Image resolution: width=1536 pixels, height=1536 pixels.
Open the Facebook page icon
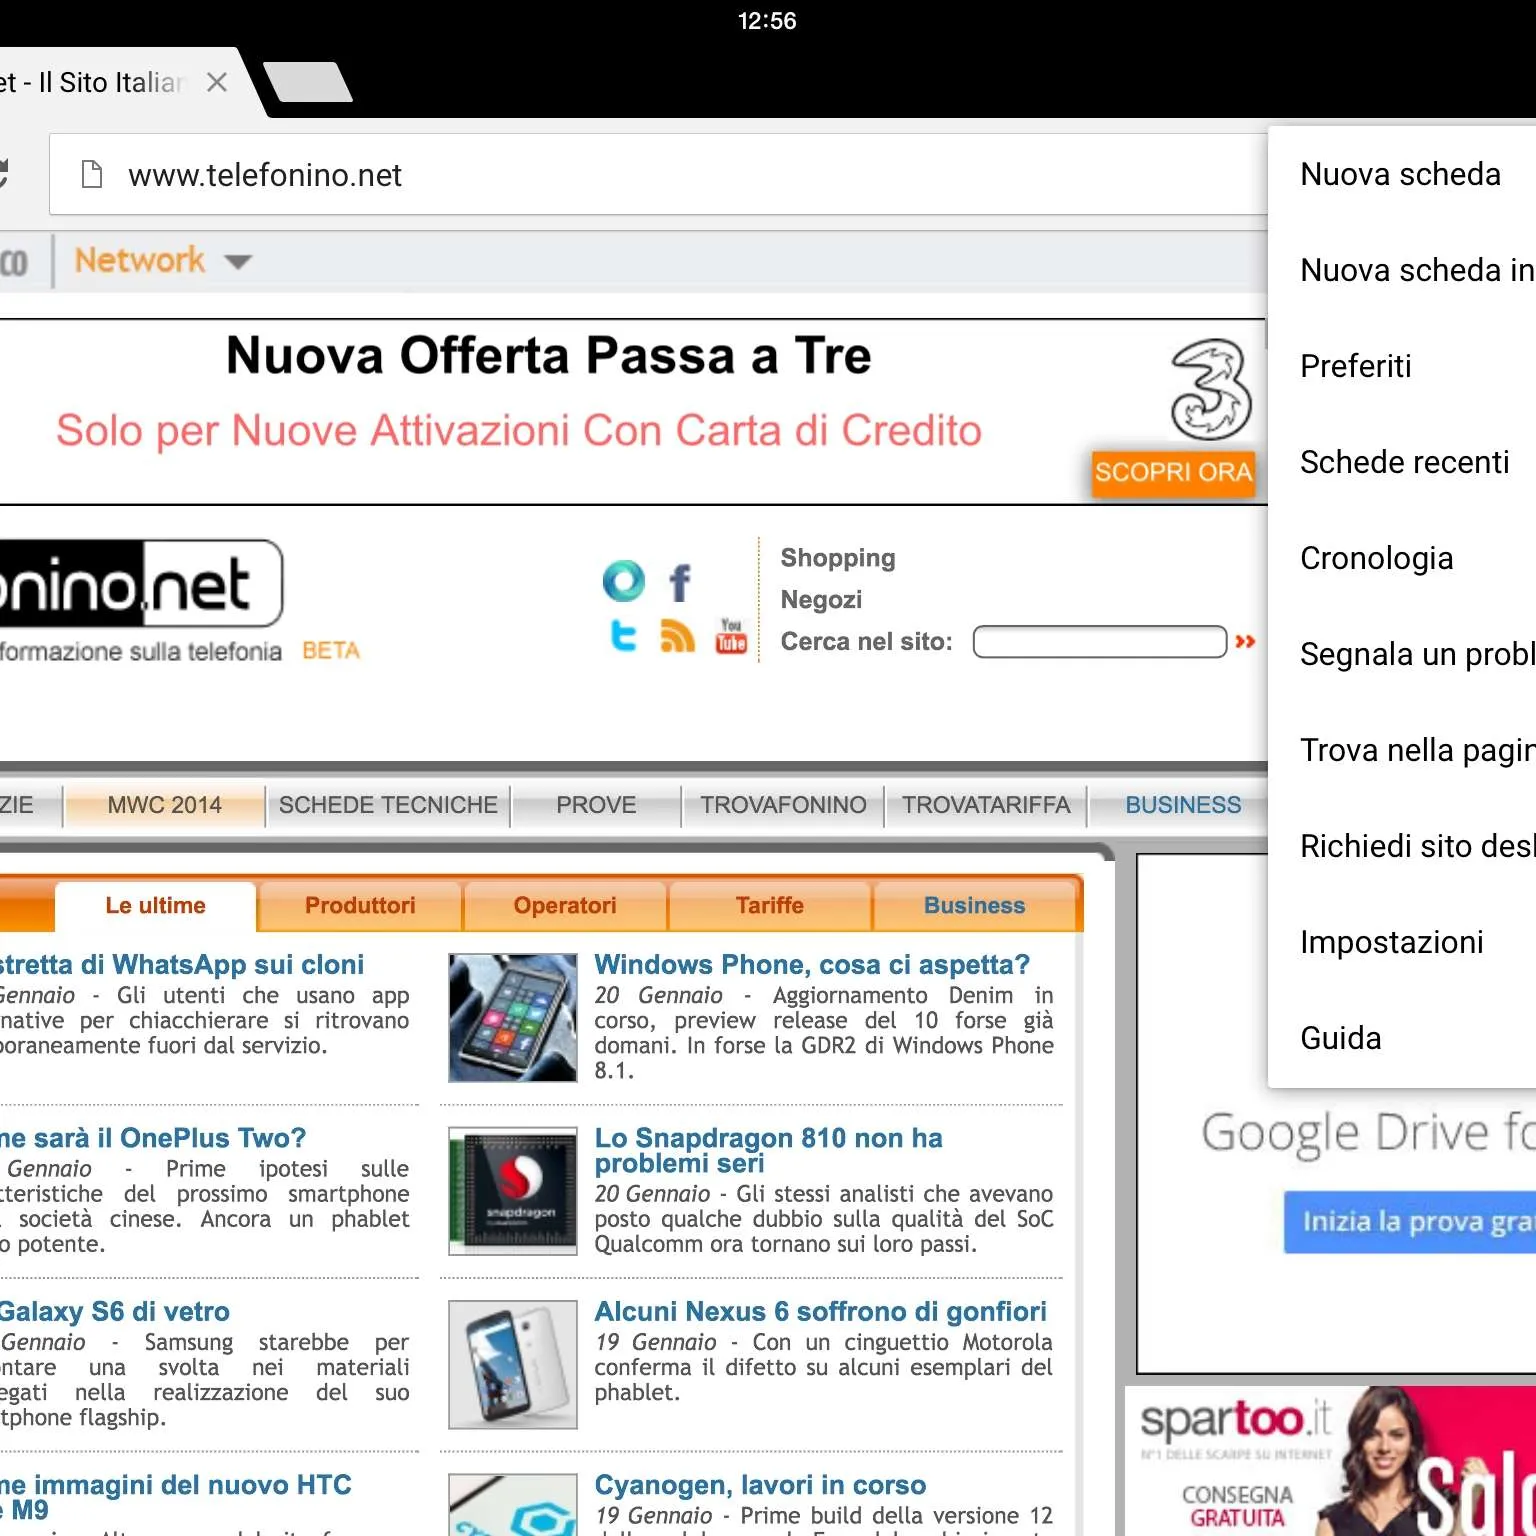pyautogui.click(x=680, y=582)
